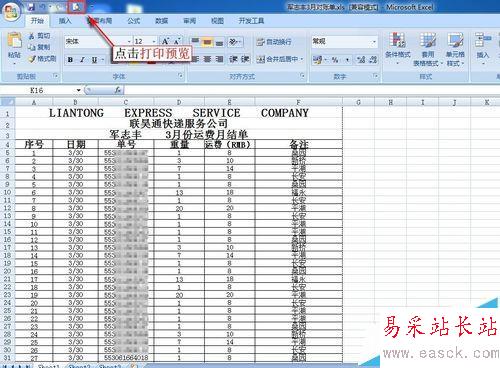Click Merge and Center (合并后居中)
This screenshot has height=368, width=500.
pyautogui.click(x=277, y=59)
